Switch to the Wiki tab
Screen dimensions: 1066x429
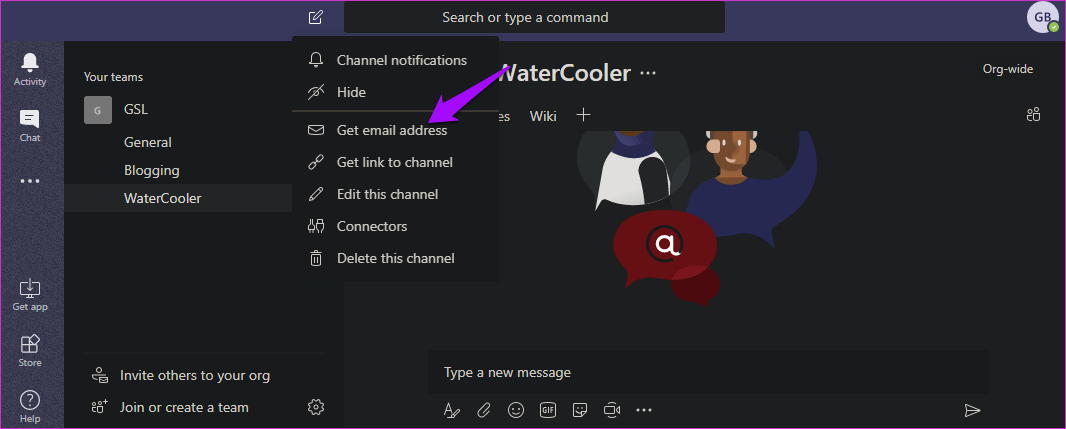pos(543,116)
